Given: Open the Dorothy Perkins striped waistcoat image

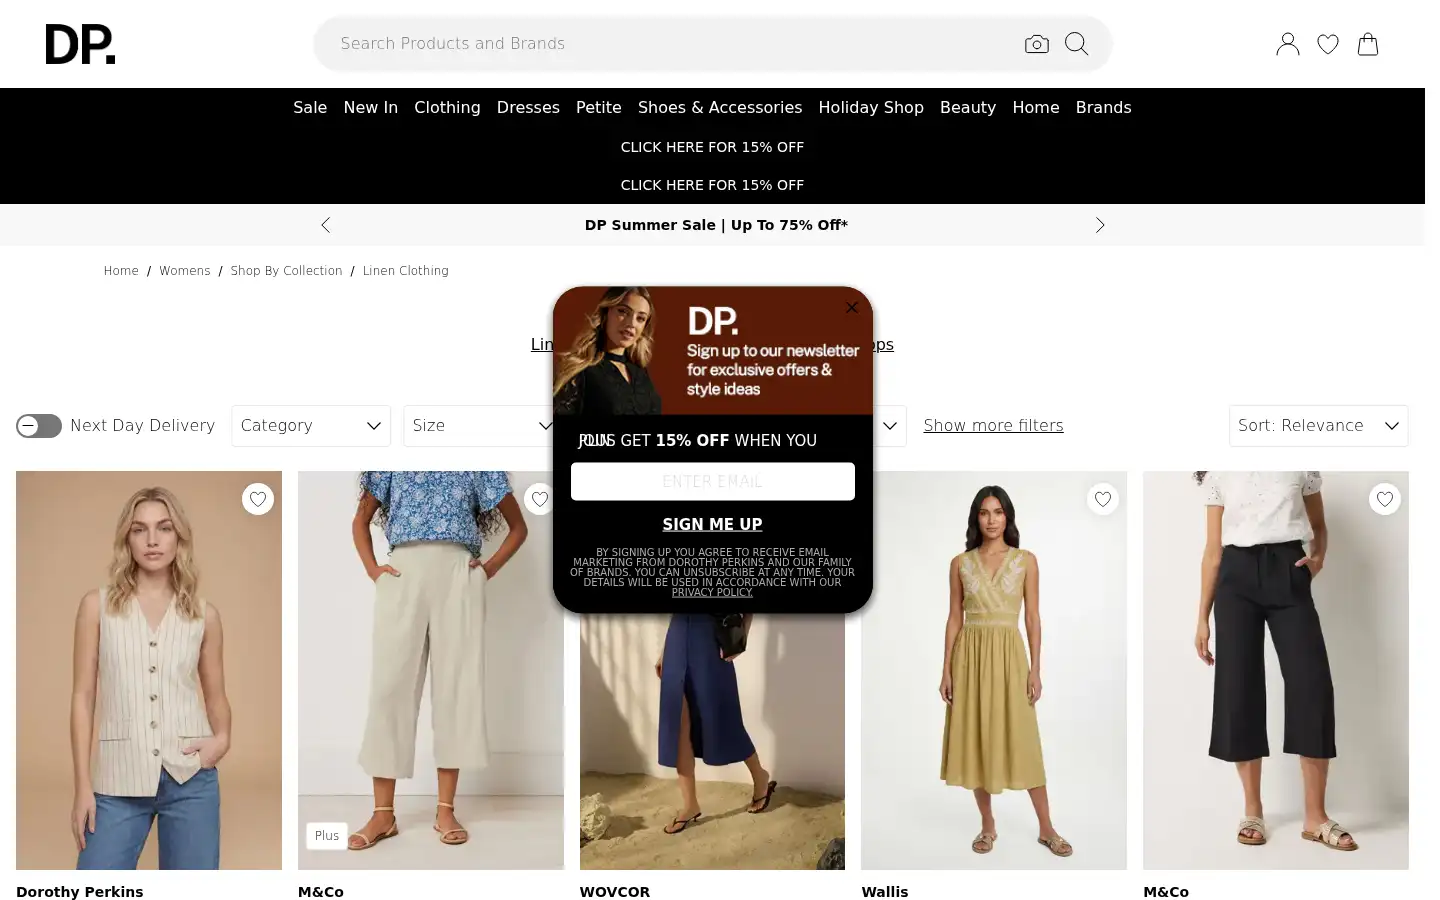Looking at the screenshot, I should (x=149, y=670).
